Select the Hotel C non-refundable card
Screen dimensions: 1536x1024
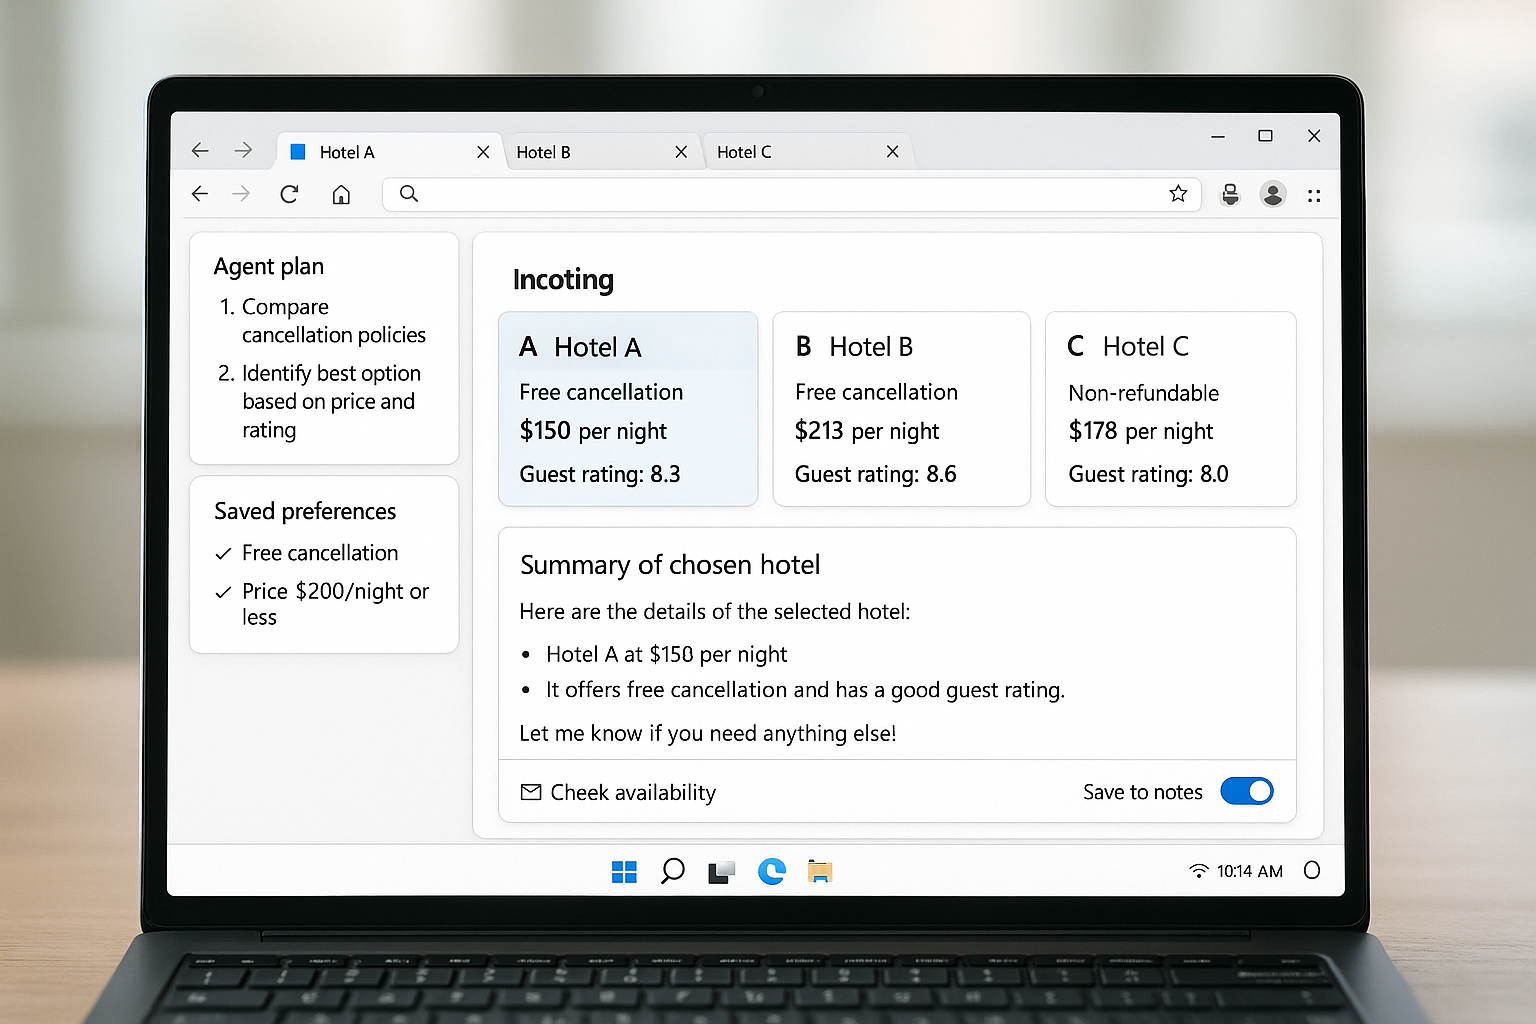(x=1170, y=409)
